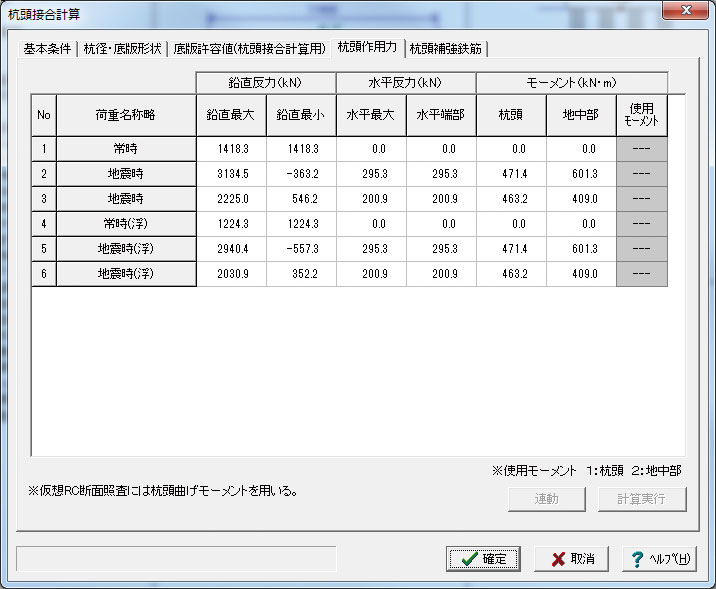
Task: Click the 計算実行 button
Action: (642, 499)
